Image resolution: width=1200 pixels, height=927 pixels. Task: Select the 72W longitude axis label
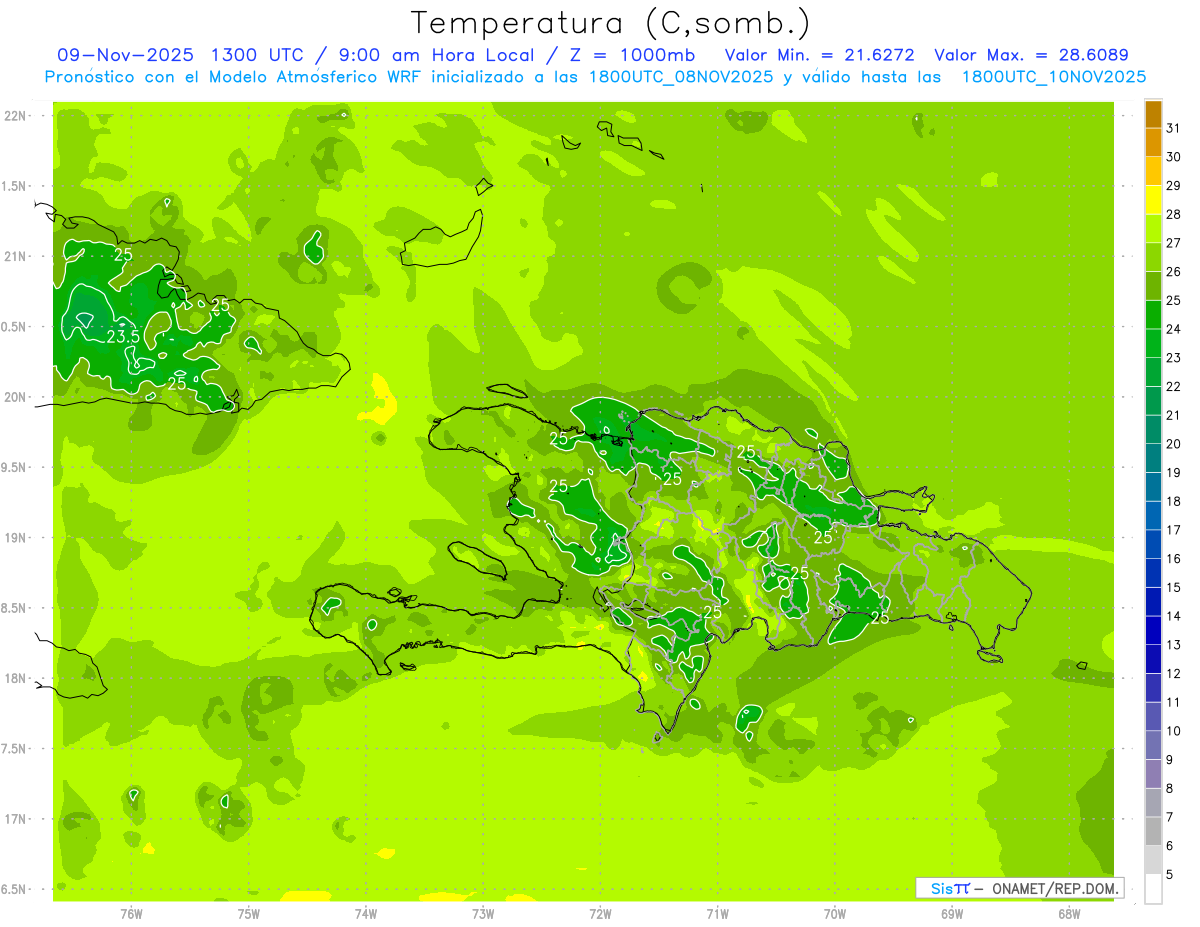point(600,913)
